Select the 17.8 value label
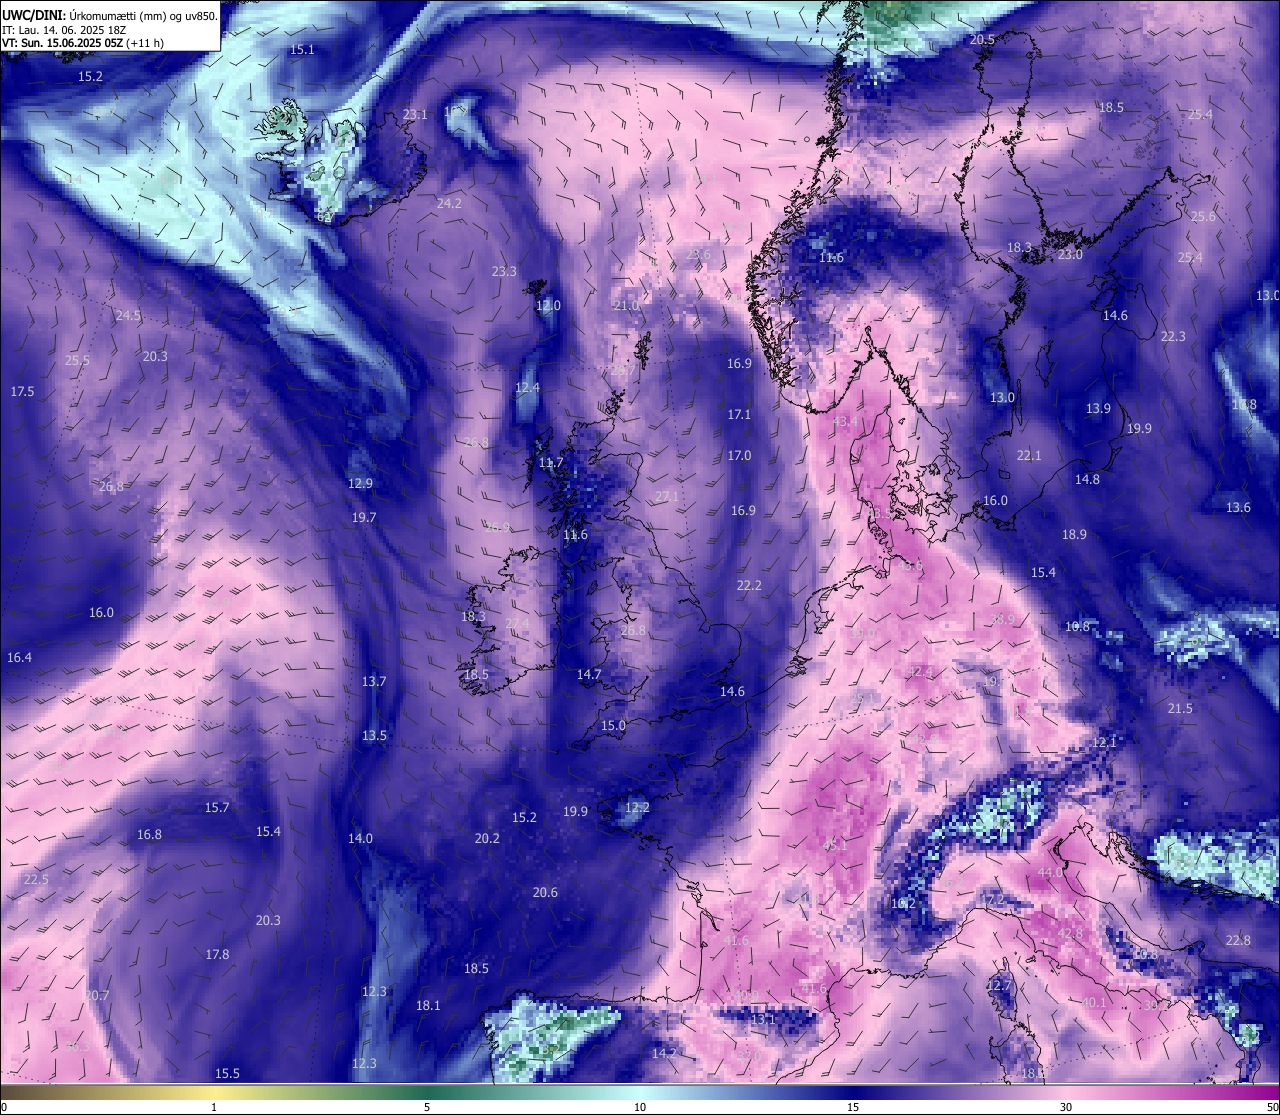This screenshot has height=1115, width=1280. 217,954
